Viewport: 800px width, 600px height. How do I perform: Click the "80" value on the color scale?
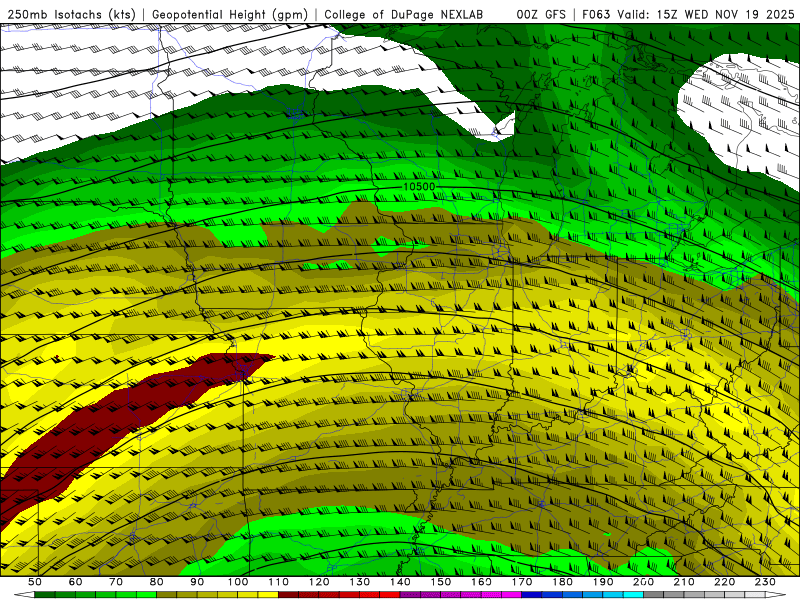point(157,582)
